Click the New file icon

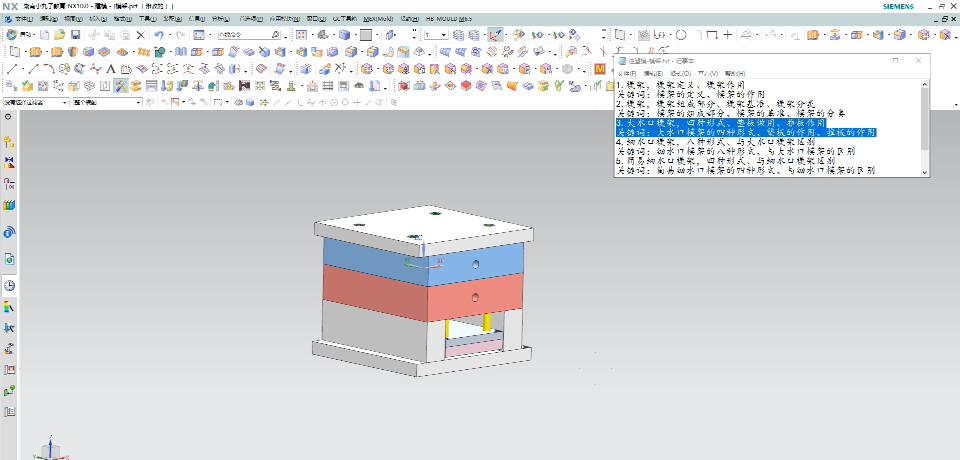click(x=44, y=35)
